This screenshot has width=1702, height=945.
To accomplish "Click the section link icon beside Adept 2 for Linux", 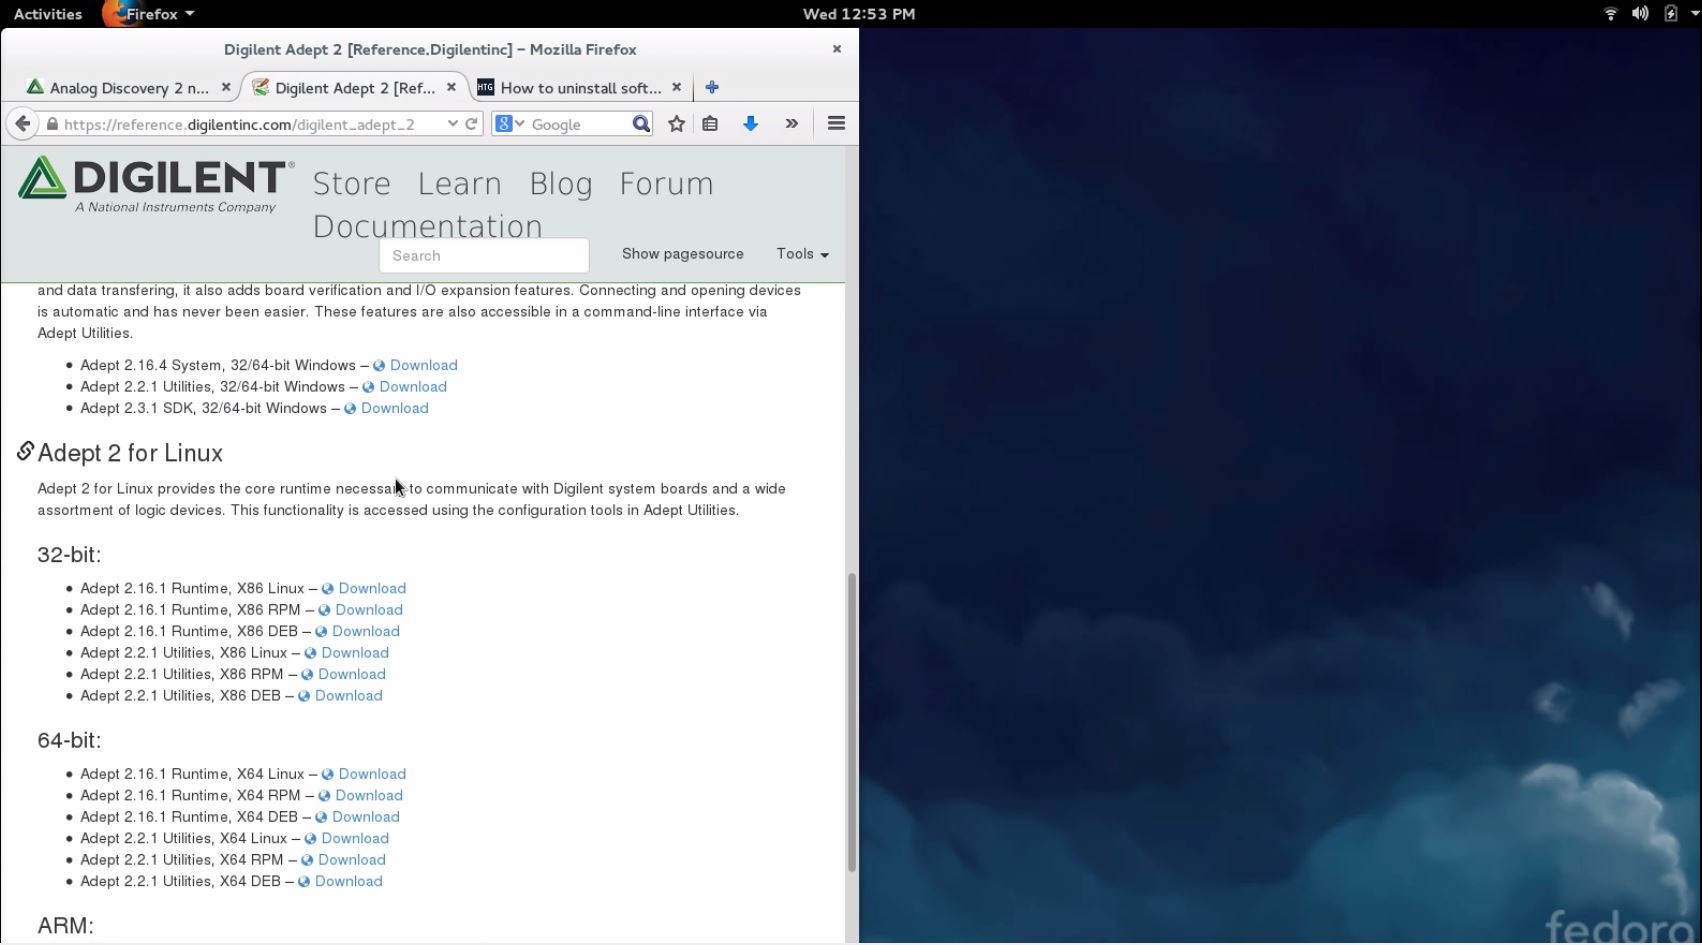I will 25,452.
